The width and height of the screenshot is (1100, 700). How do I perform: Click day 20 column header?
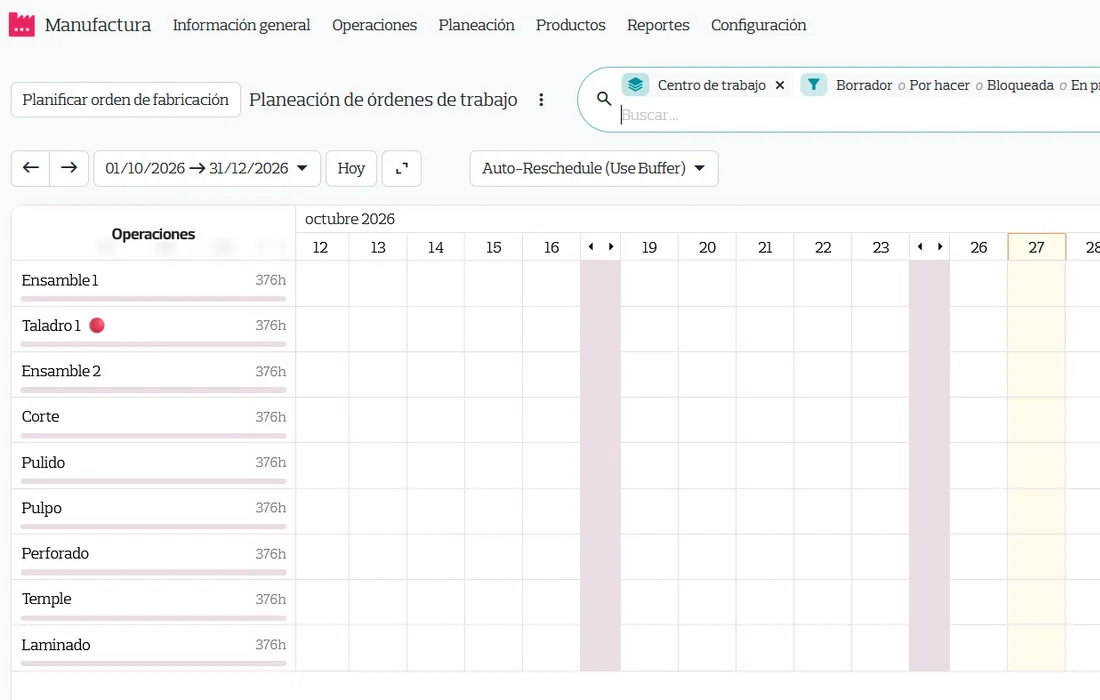pyautogui.click(x=707, y=247)
